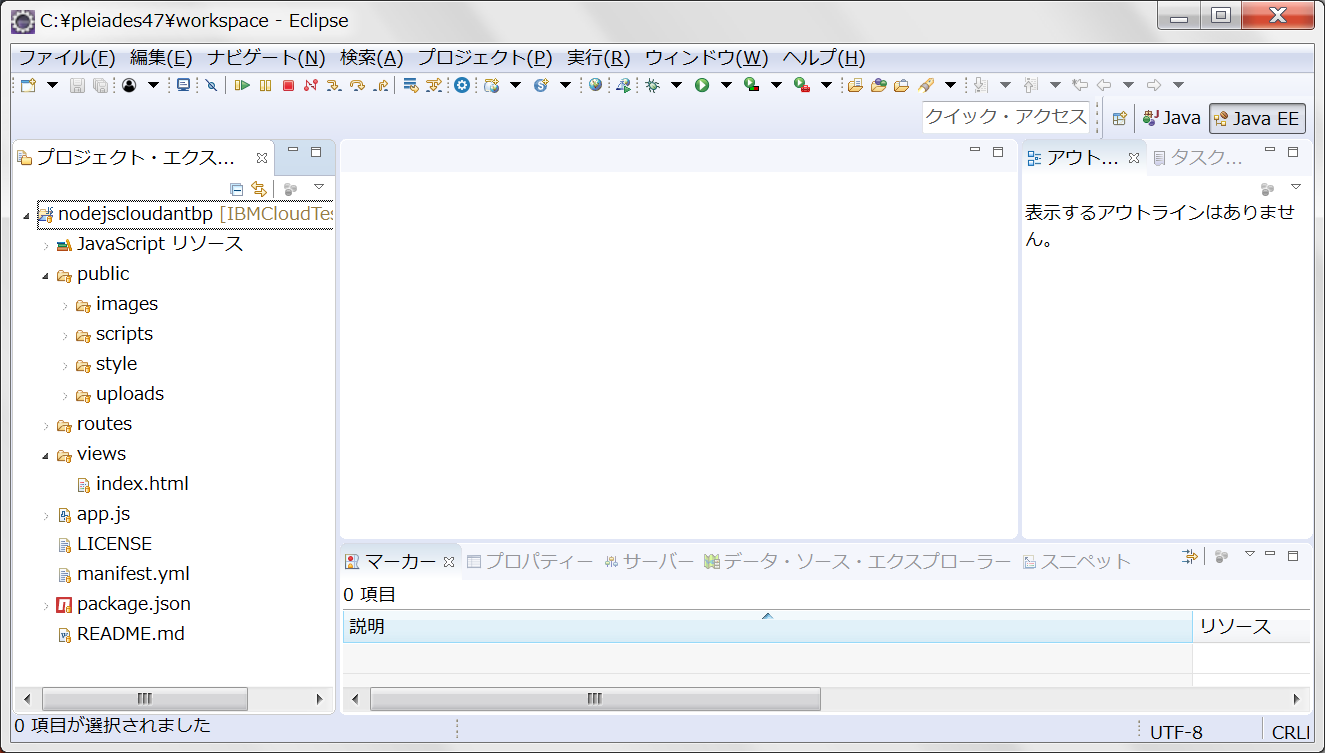Click the Step Over icon

click(357, 85)
